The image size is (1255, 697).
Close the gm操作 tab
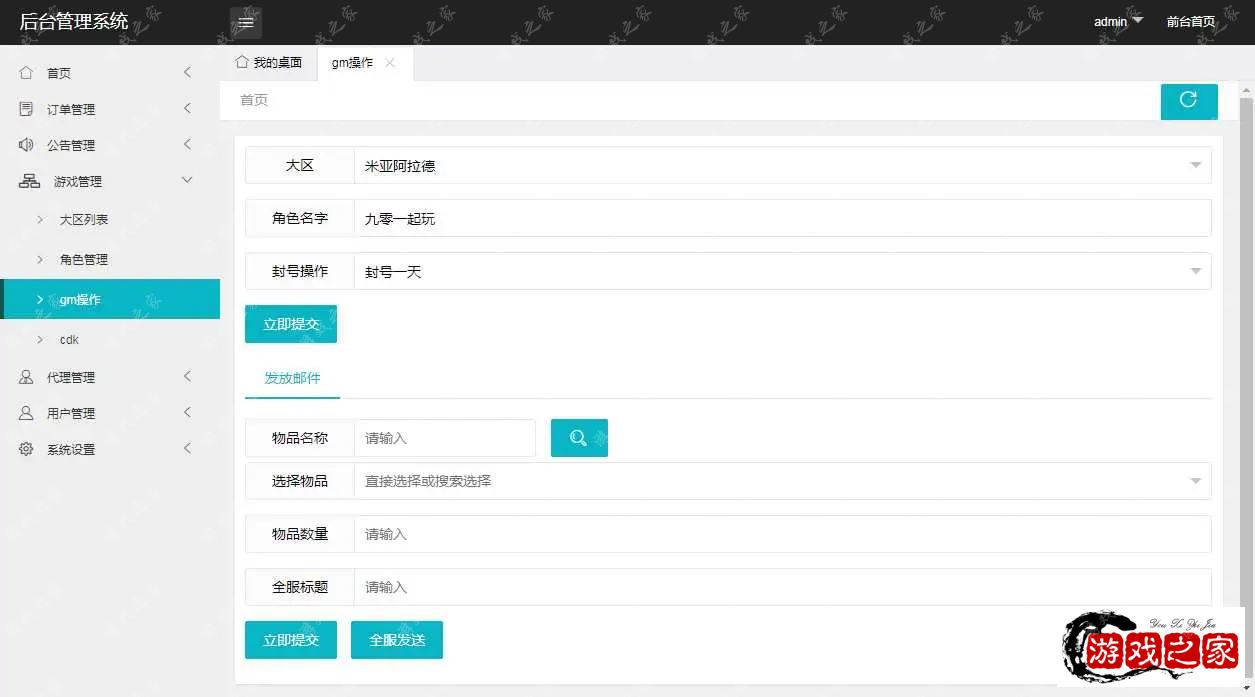pyautogui.click(x=390, y=63)
